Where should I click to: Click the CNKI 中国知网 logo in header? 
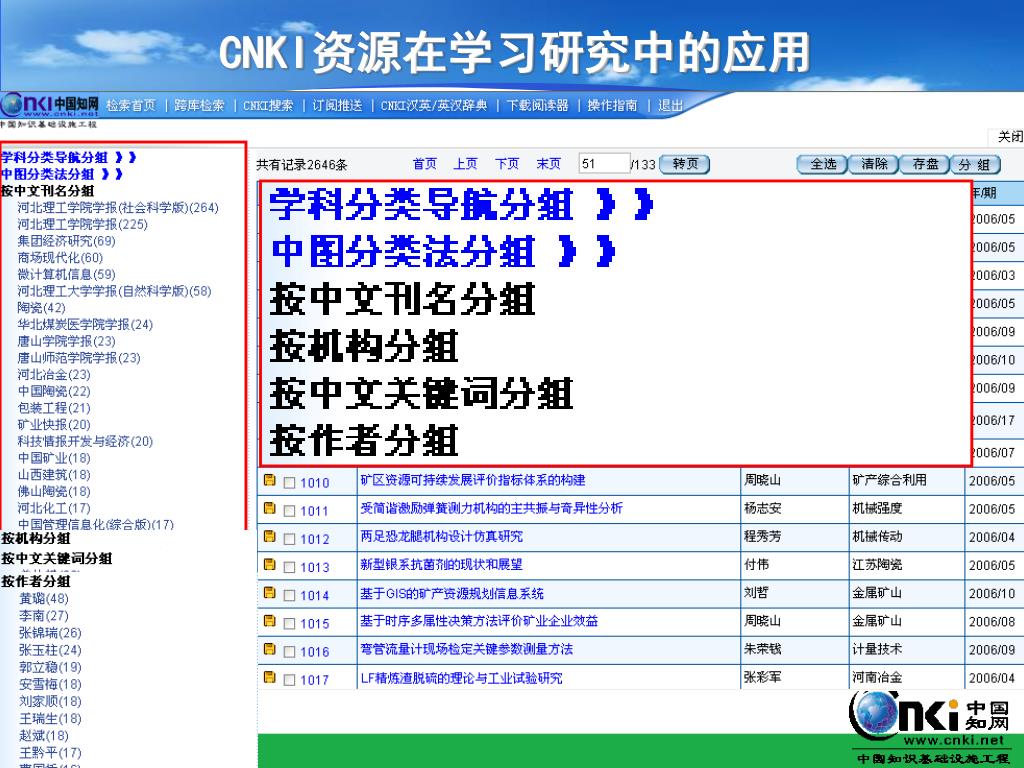tap(50, 104)
